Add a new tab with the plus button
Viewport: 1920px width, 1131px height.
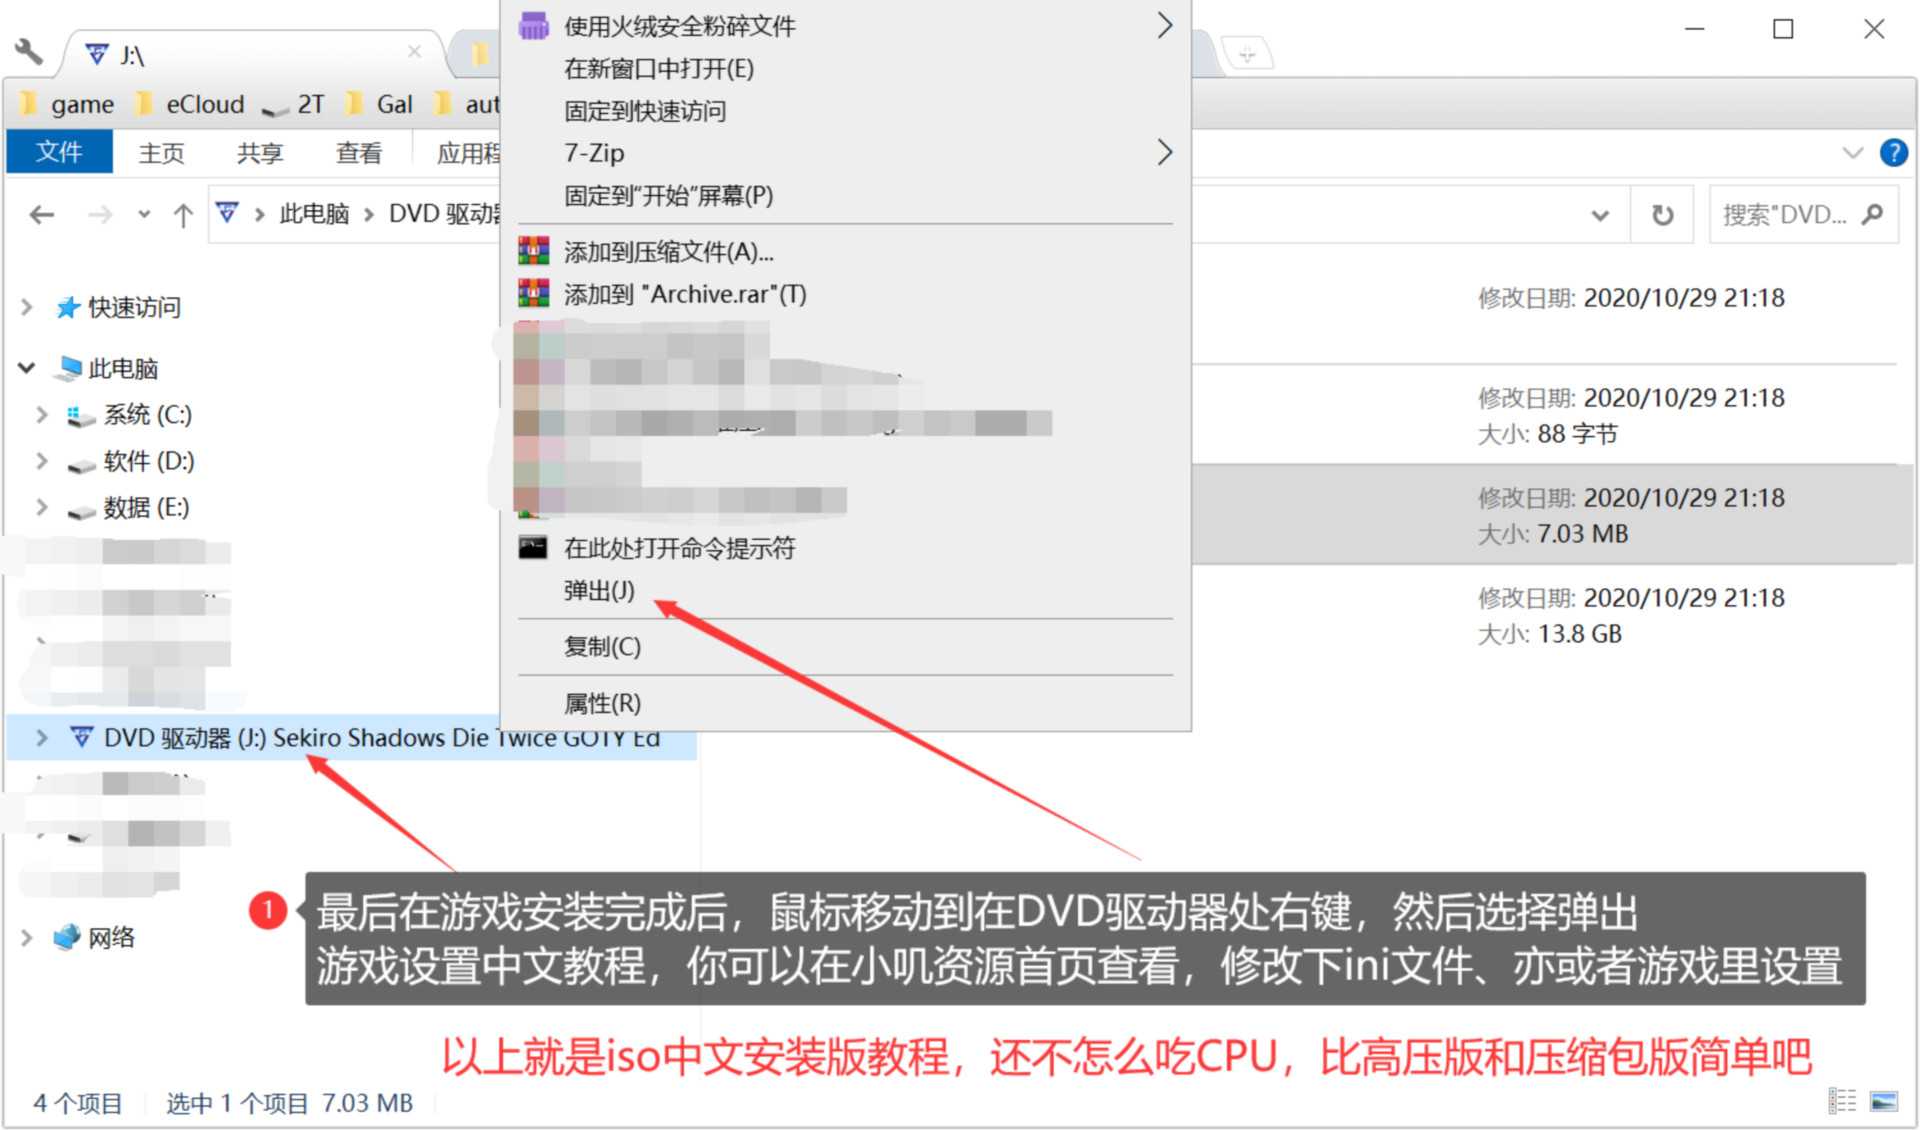1246,54
